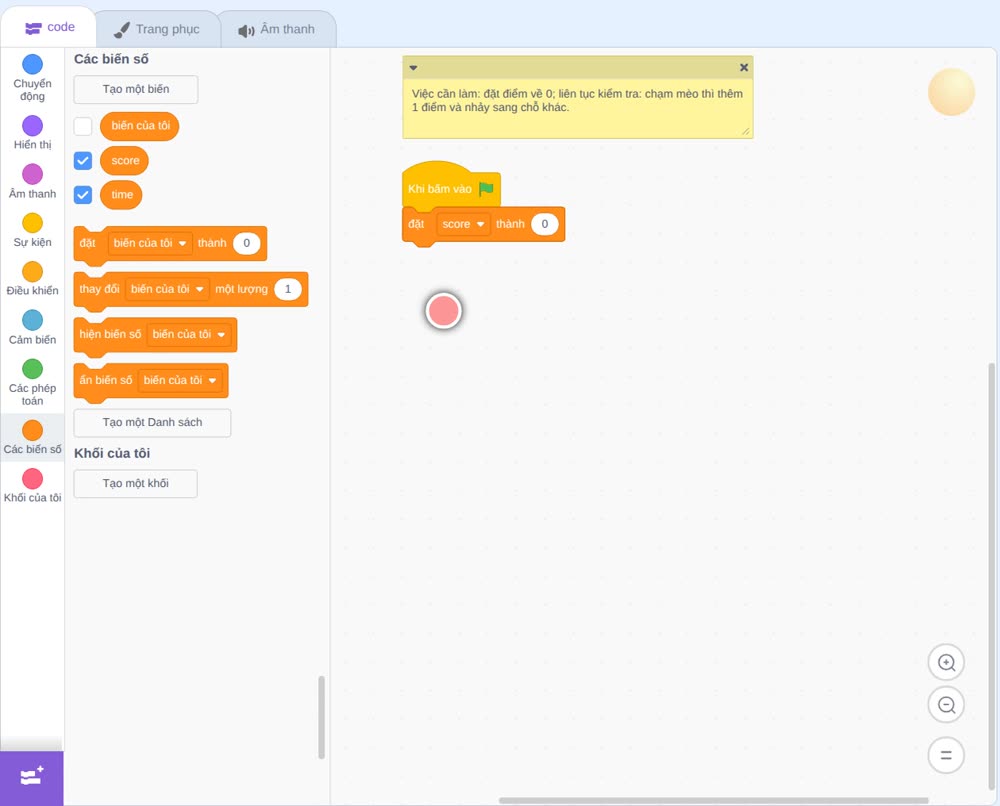
Task: Click the 'time' variable reporter block
Action: [x=121, y=194]
